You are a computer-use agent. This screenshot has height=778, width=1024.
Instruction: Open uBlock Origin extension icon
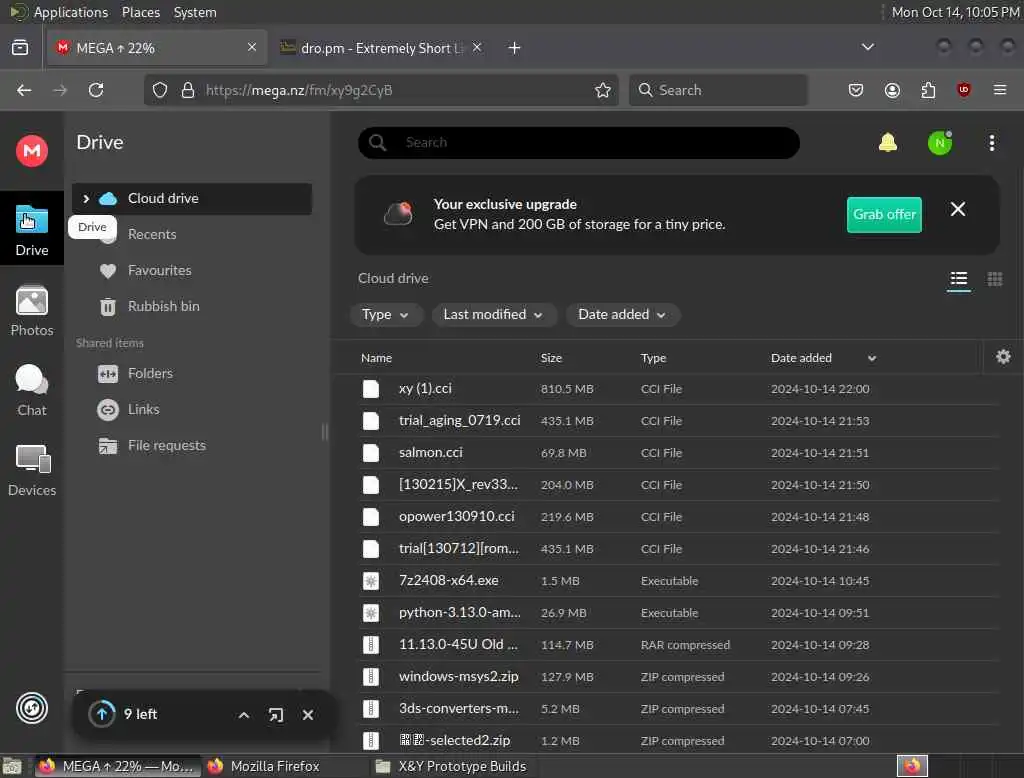point(963,90)
